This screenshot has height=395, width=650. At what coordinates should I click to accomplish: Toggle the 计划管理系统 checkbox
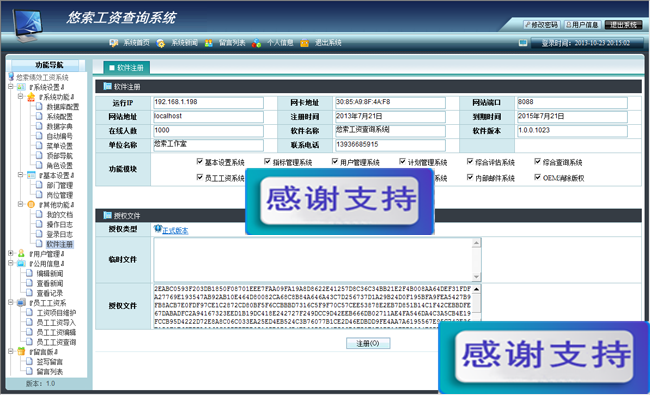pos(403,162)
